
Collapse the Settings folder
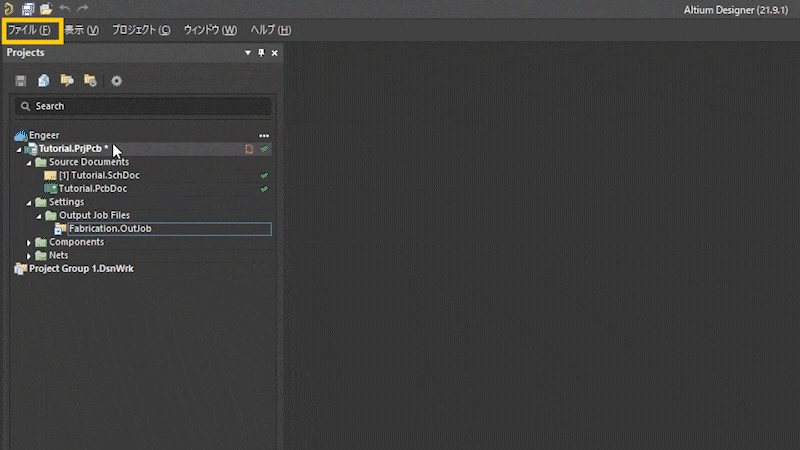coord(29,203)
